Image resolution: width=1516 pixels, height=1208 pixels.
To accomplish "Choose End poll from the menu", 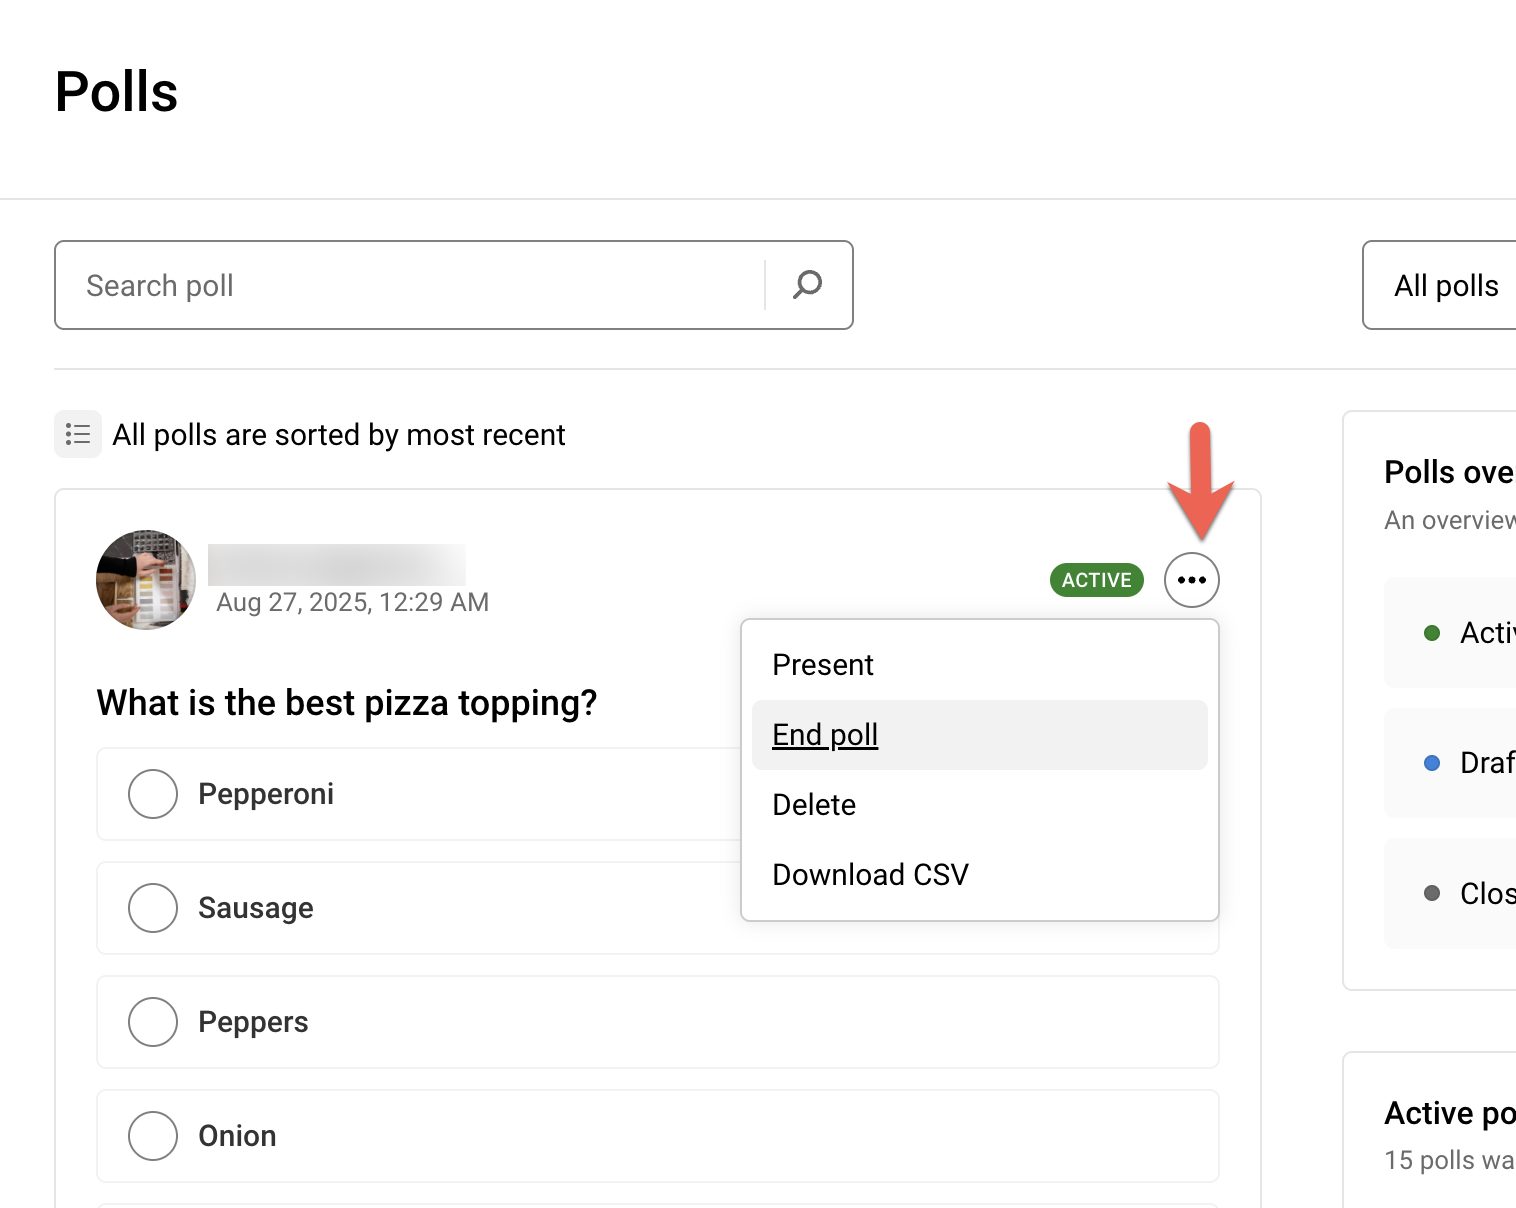I will click(979, 735).
